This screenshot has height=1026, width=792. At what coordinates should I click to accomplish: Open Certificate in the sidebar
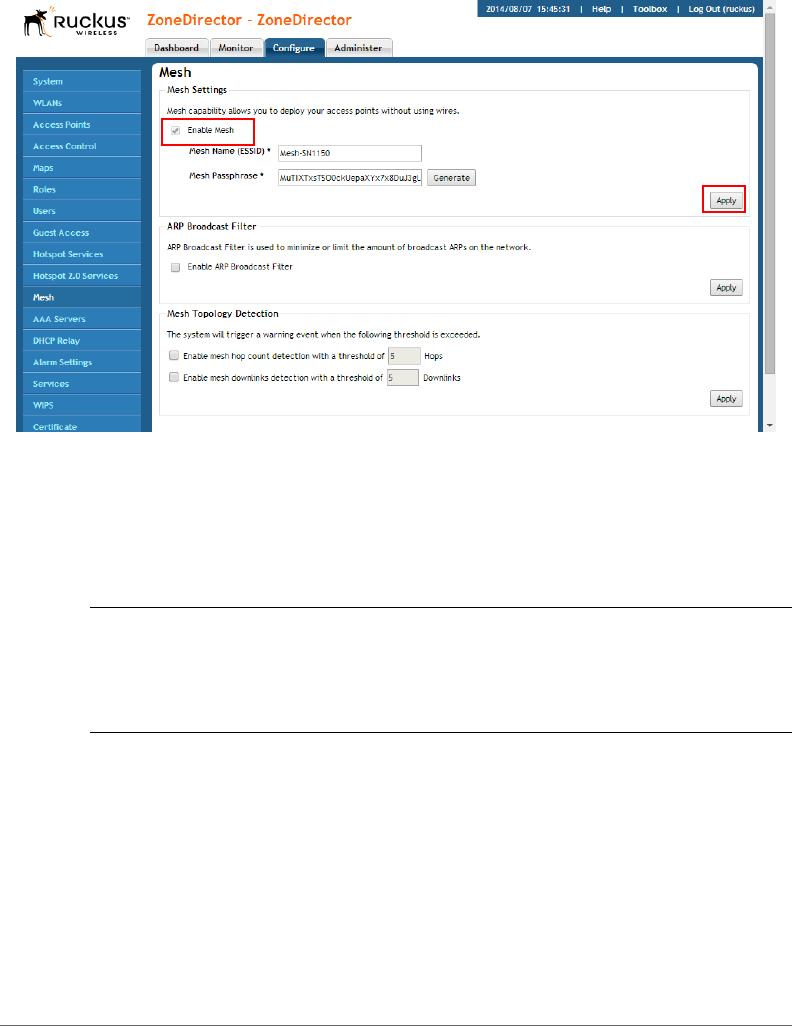coord(82,425)
